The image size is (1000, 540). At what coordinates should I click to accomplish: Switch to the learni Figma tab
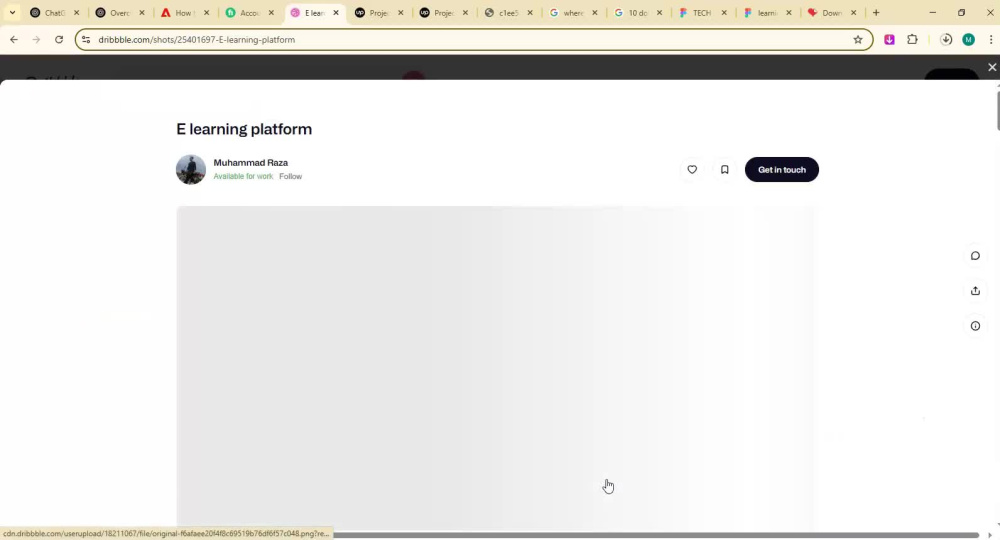click(767, 13)
